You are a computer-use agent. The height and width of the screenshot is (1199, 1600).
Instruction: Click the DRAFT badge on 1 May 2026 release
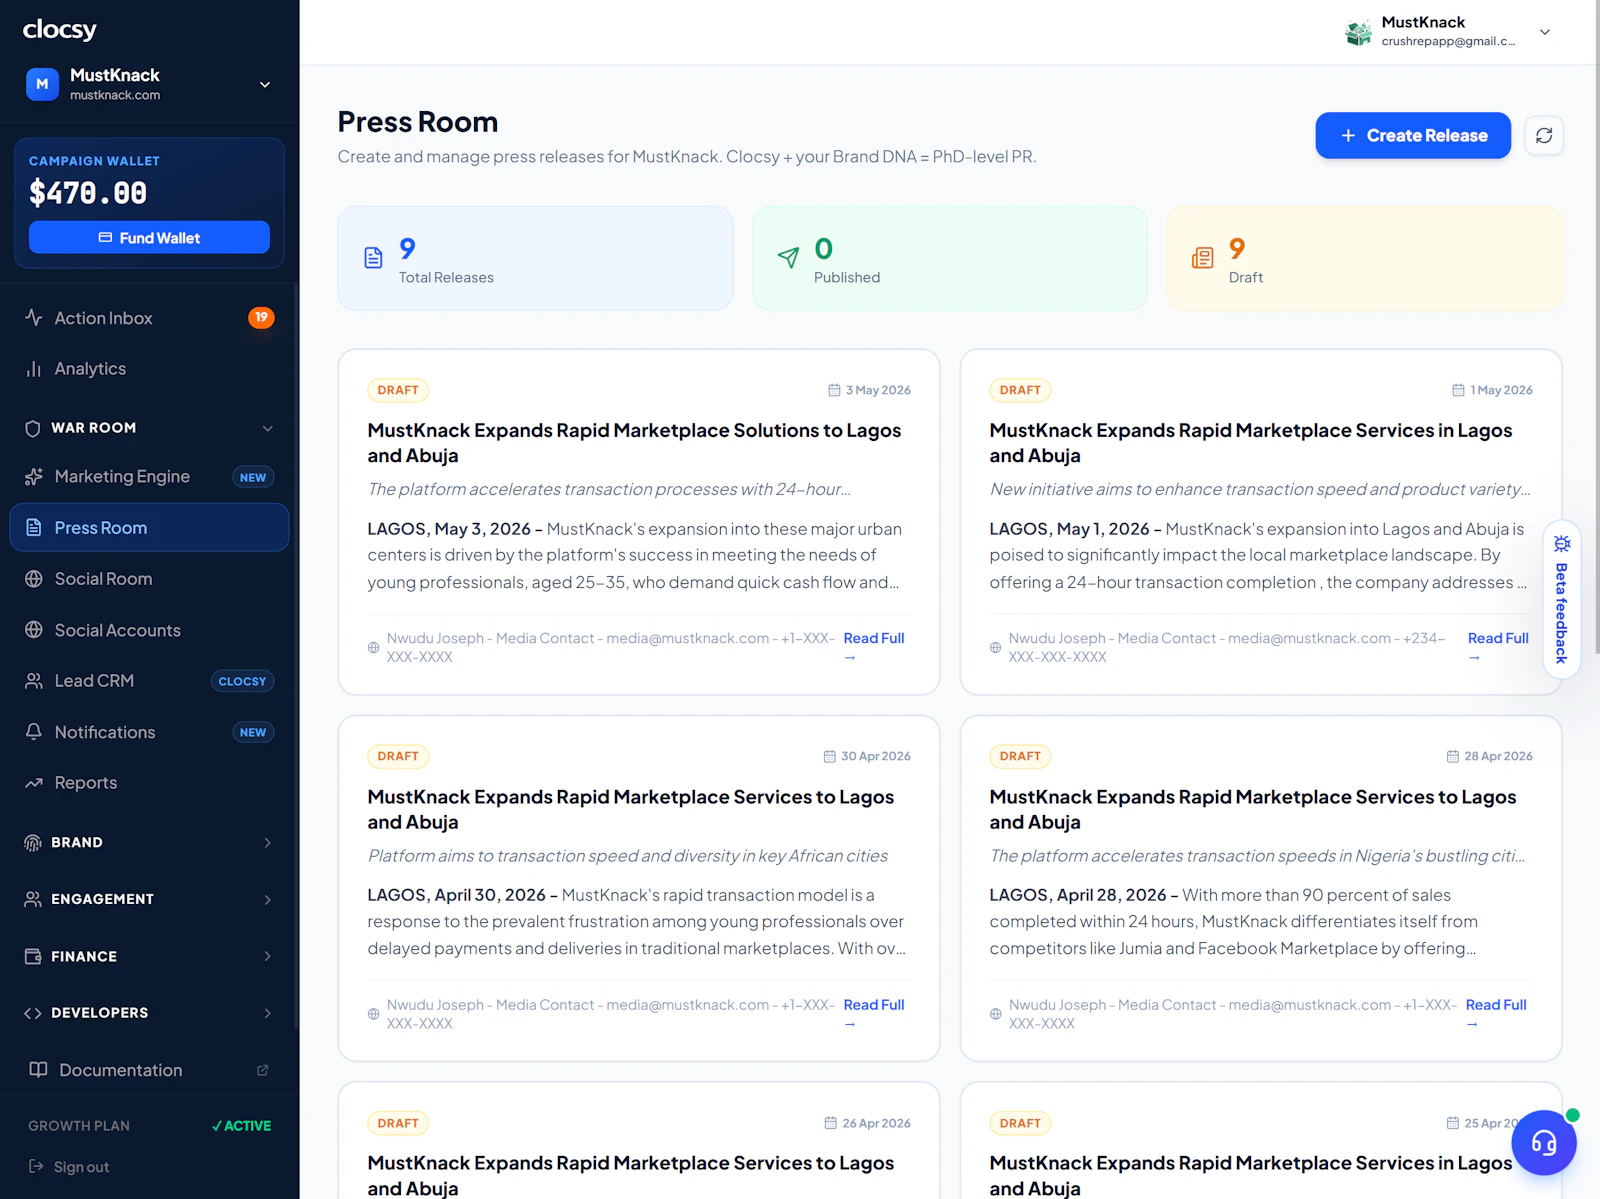point(1020,390)
